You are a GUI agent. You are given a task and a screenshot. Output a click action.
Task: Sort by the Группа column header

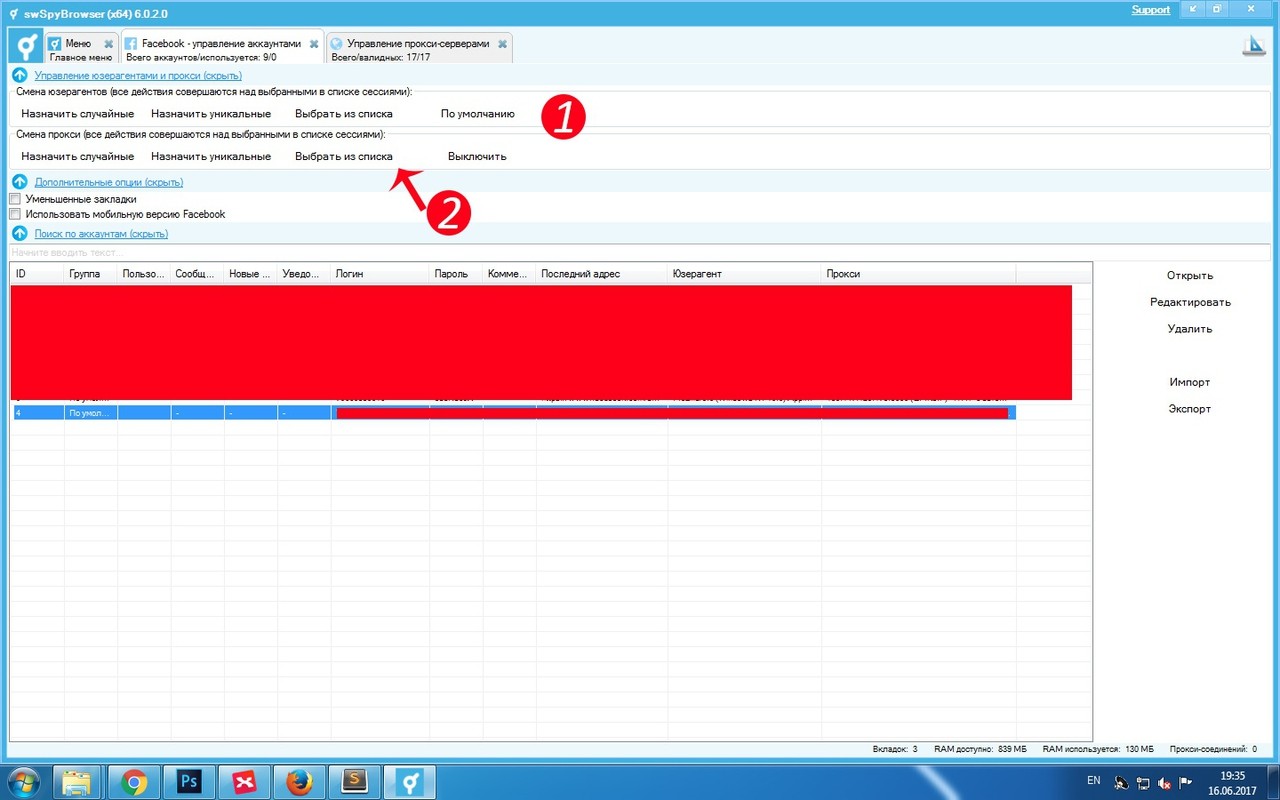(90, 274)
